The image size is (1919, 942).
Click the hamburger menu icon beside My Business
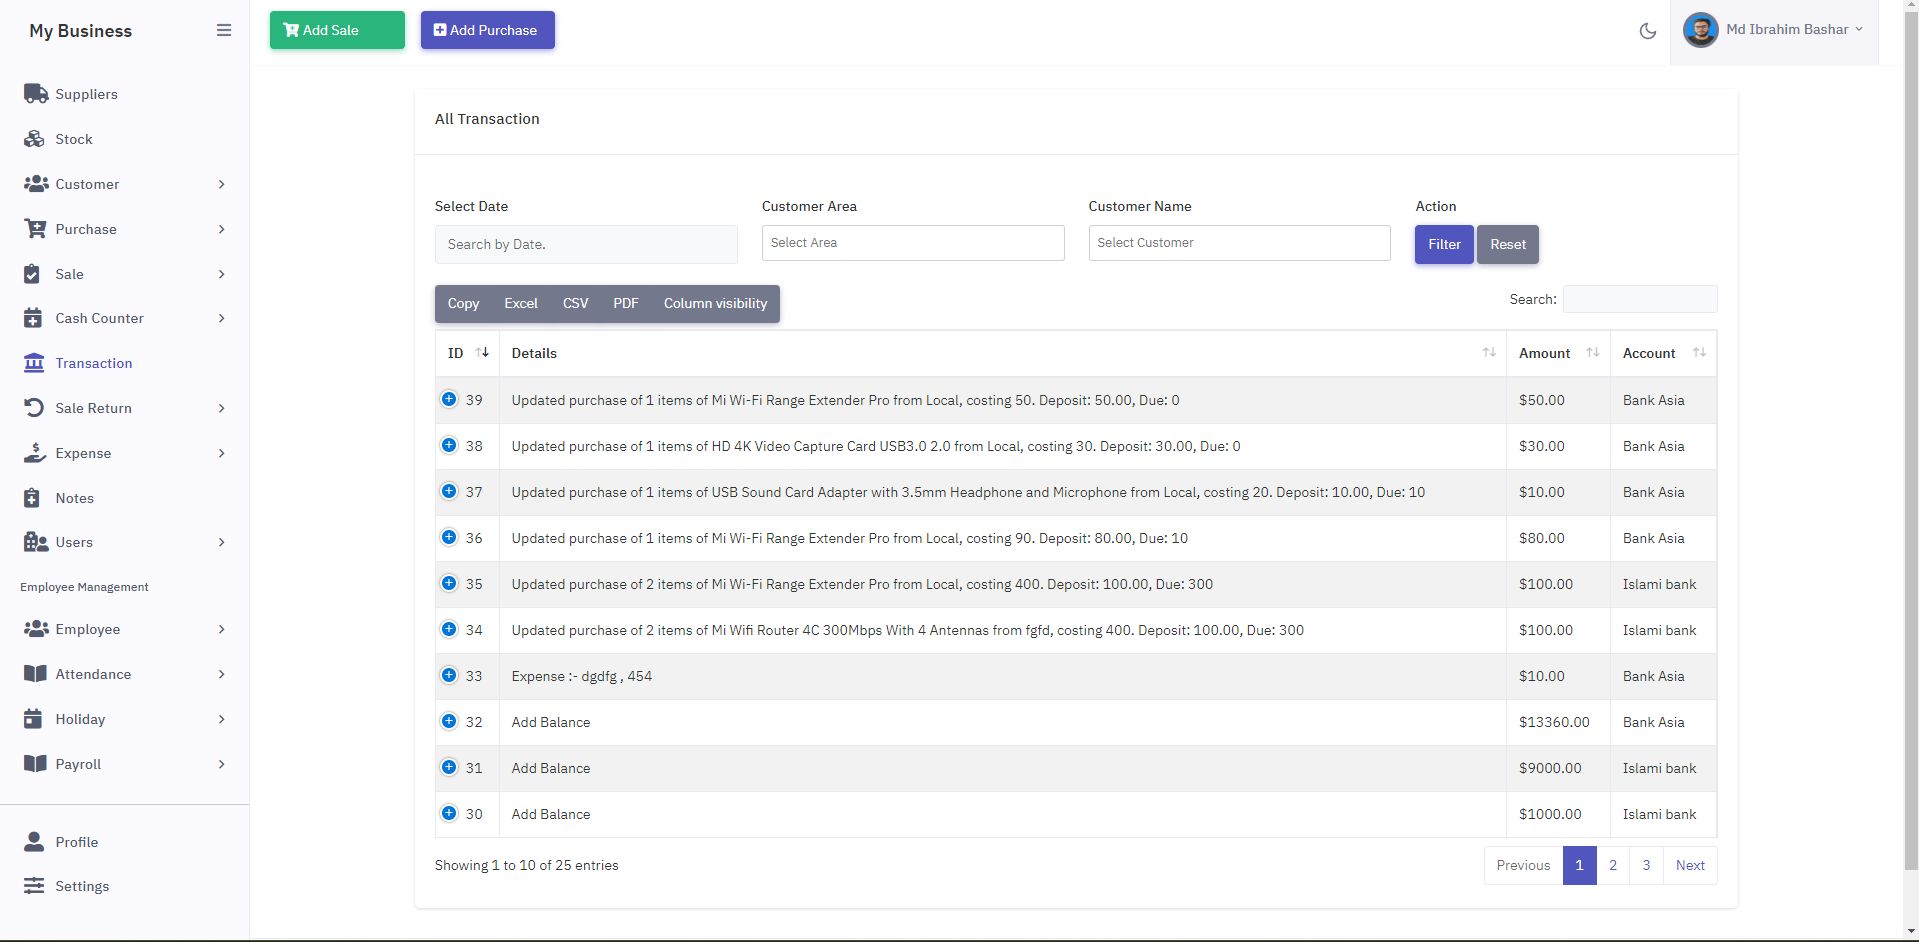point(224,30)
